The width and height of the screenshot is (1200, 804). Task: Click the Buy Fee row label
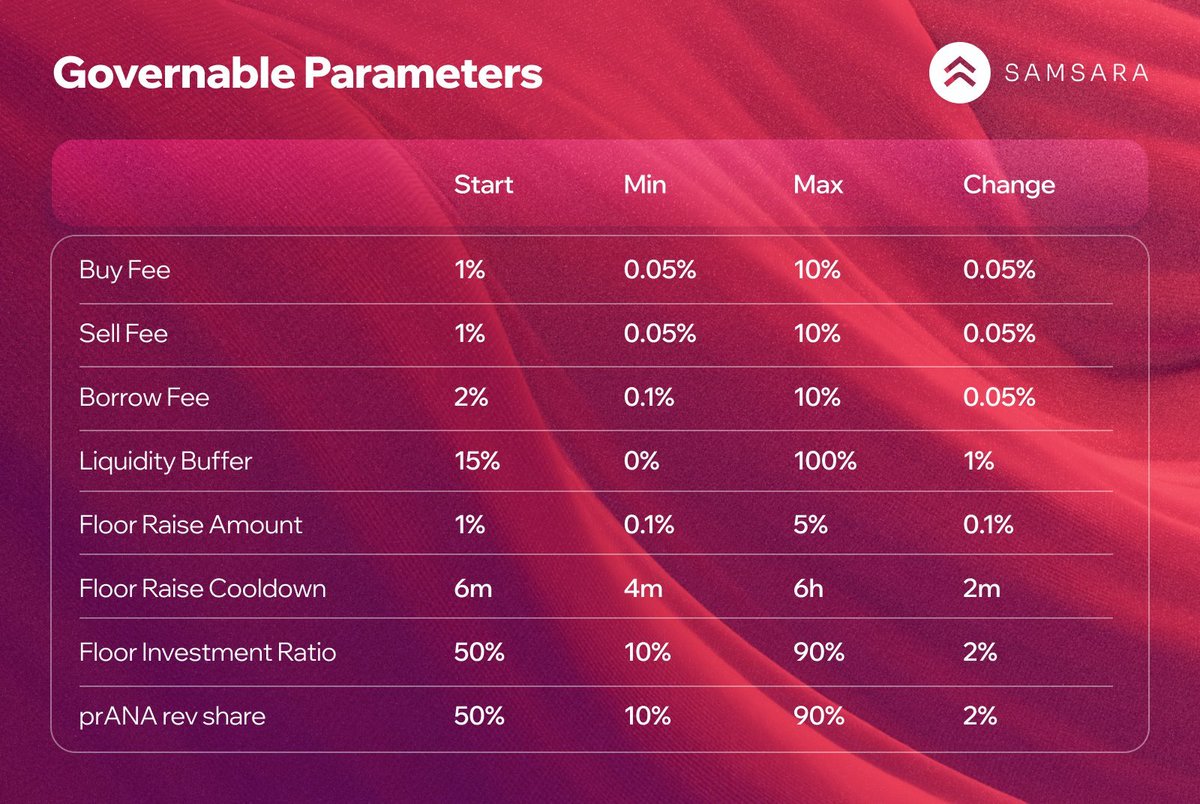pyautogui.click(x=125, y=271)
